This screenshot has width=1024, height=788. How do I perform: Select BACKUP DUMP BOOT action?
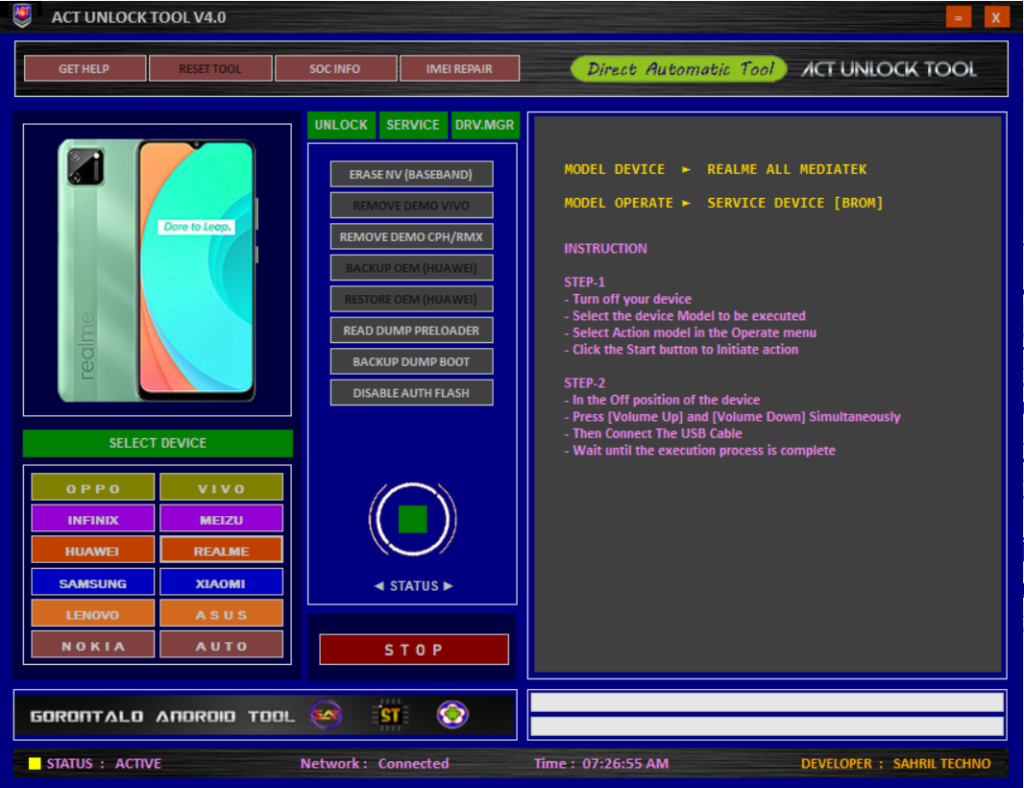point(411,362)
